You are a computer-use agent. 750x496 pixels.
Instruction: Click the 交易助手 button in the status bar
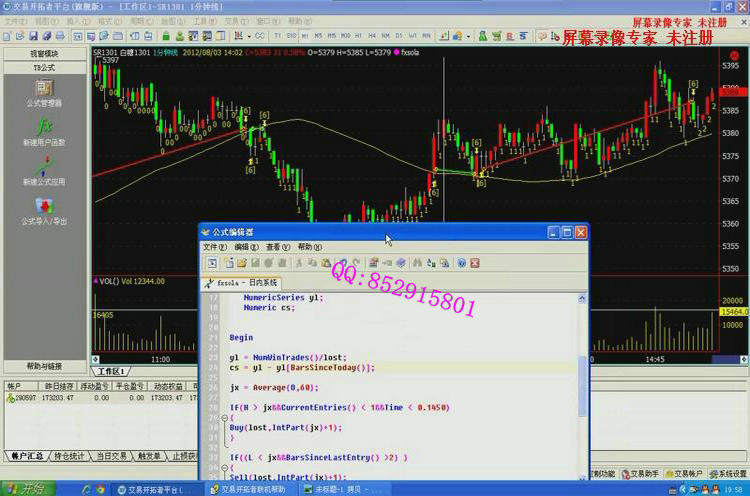click(641, 474)
